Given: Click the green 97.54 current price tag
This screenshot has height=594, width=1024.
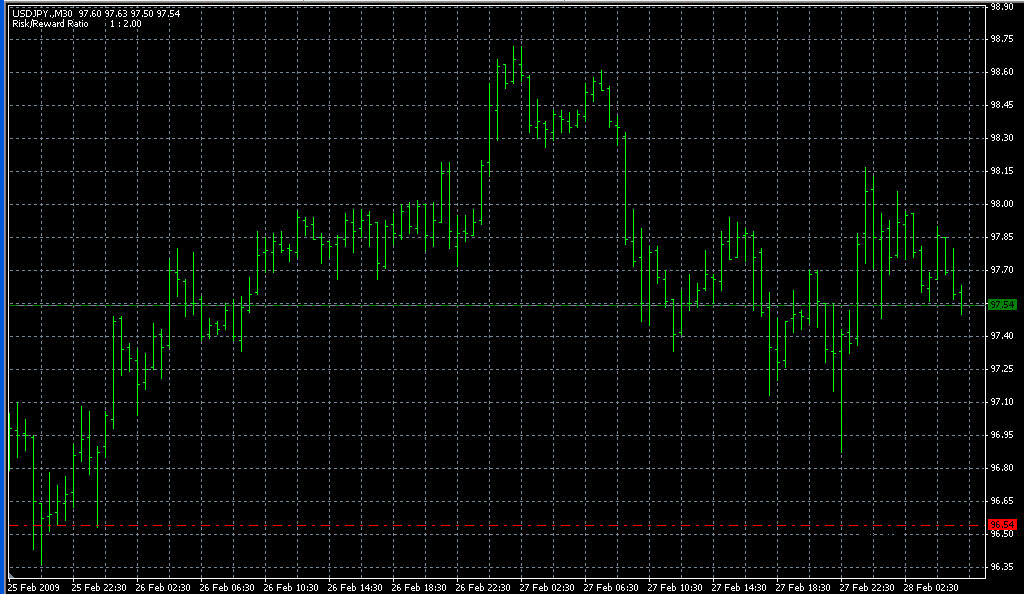Looking at the screenshot, I should tap(1002, 305).
